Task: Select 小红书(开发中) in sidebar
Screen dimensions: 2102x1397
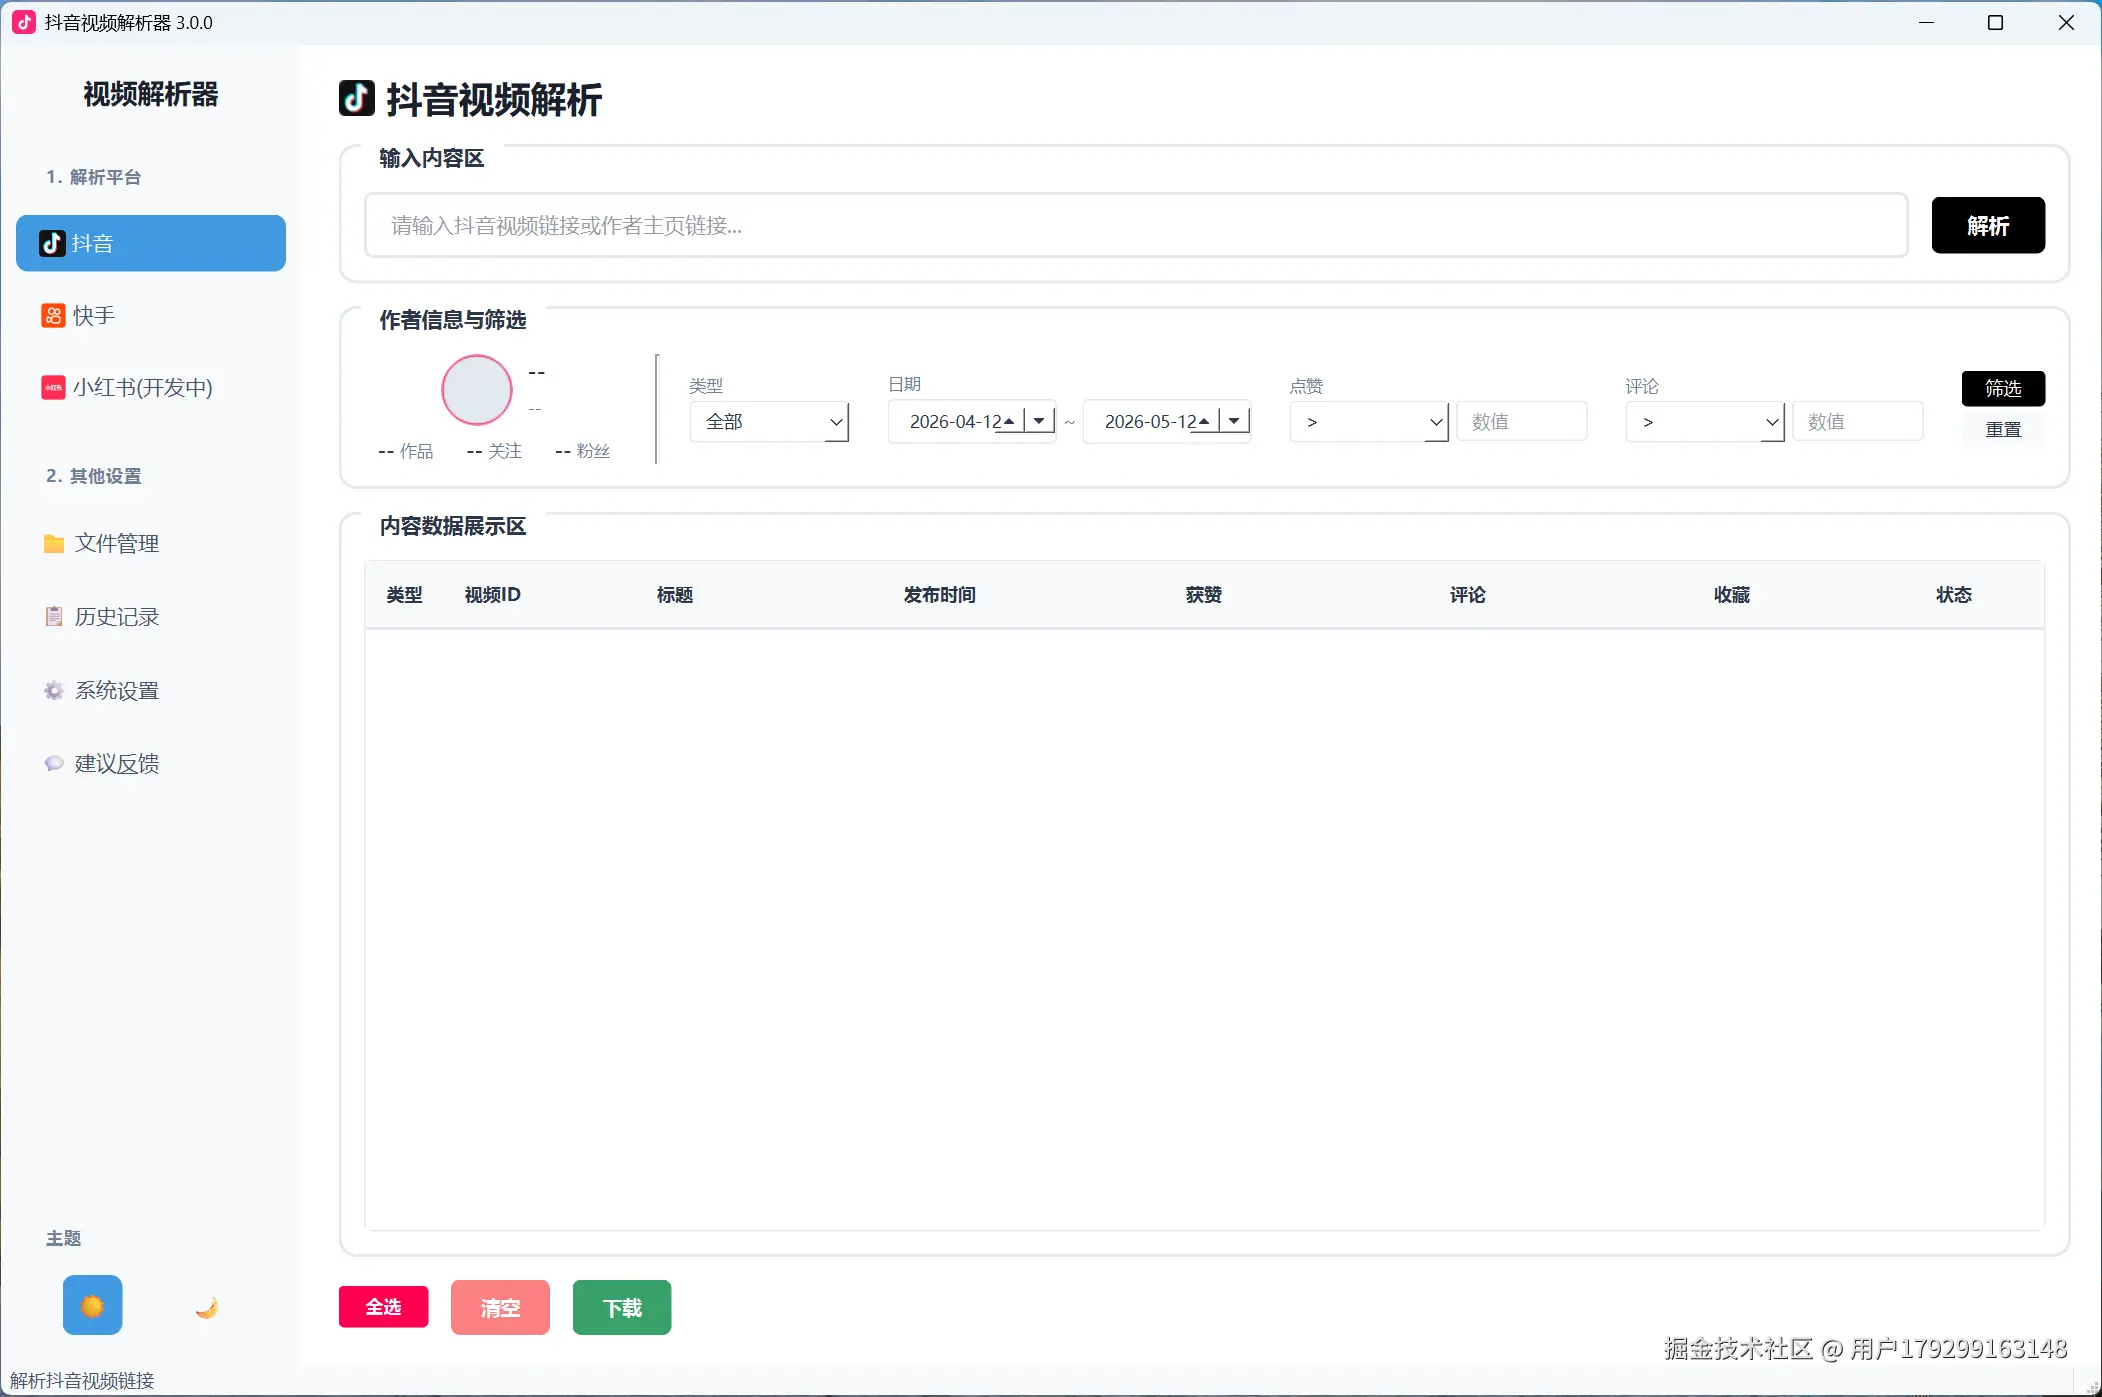Action: 151,387
